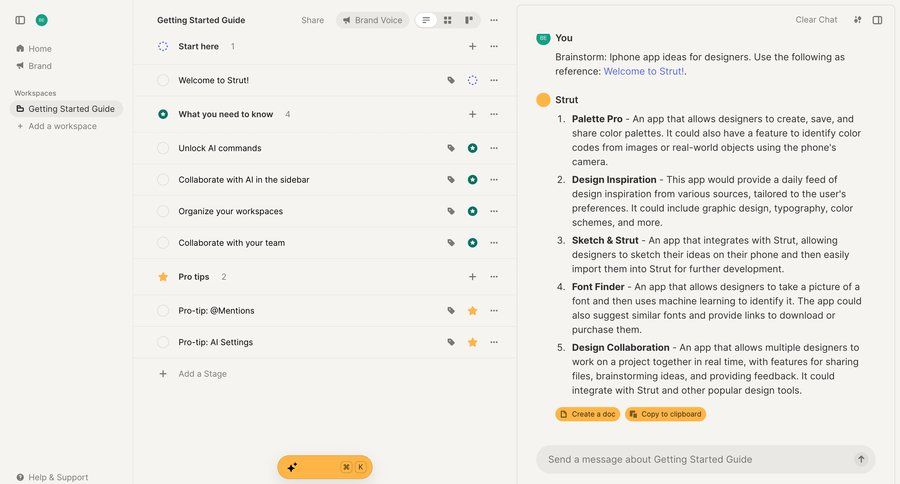Viewport: 900px width, 484px height.
Task: Share the Getting Started Guide
Action: click(x=312, y=20)
